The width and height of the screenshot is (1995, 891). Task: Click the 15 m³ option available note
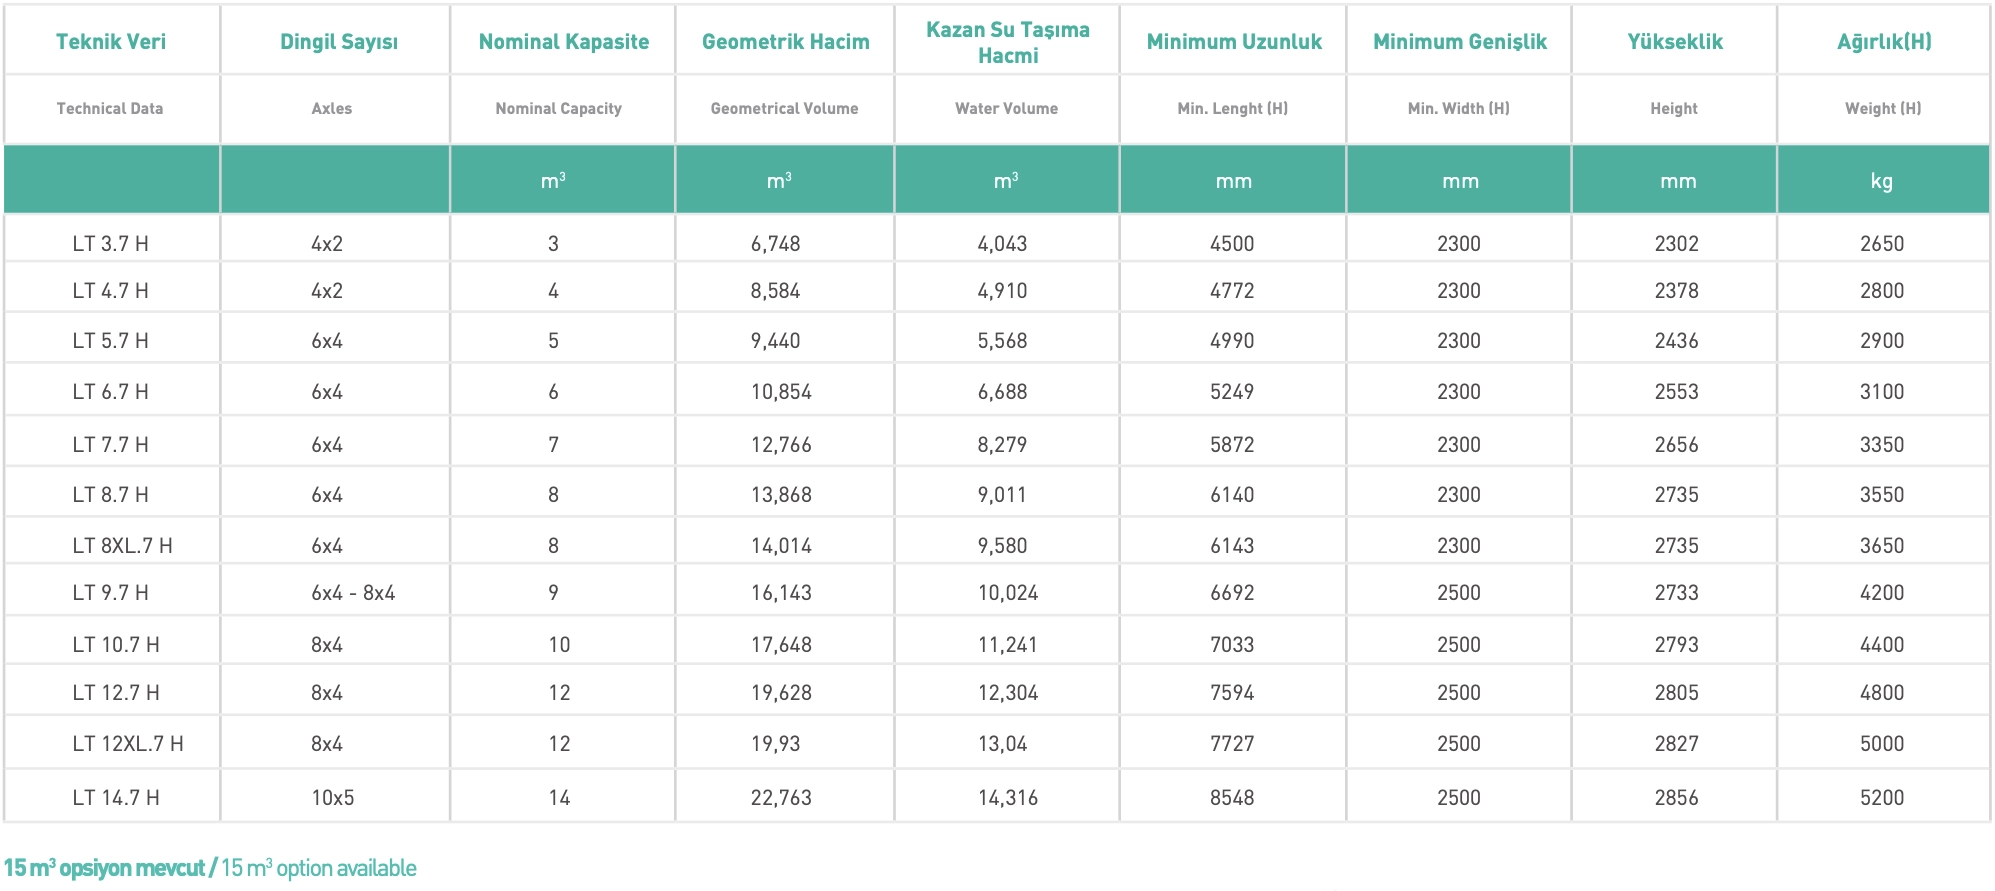pyautogui.click(x=210, y=868)
